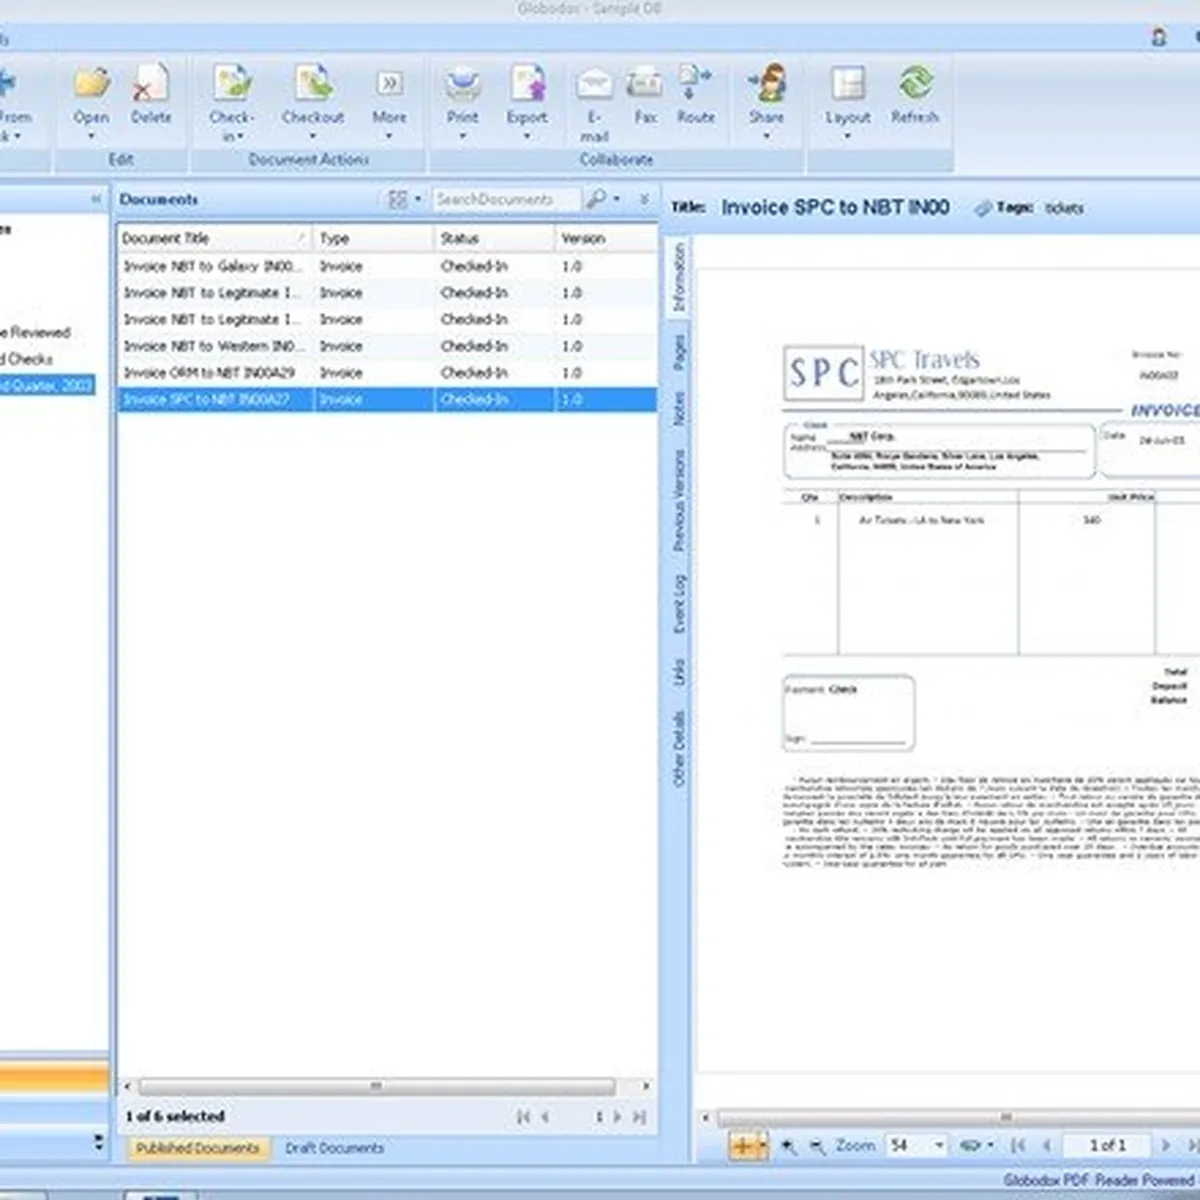1200x1200 pixels.
Task: Sort by Document Title column header
Action: tap(212, 239)
